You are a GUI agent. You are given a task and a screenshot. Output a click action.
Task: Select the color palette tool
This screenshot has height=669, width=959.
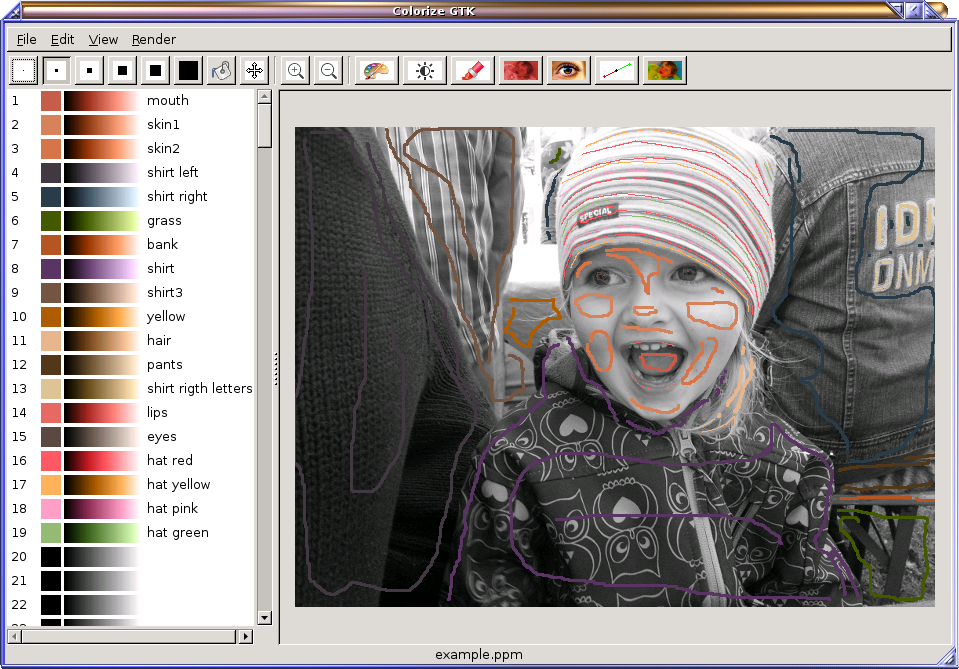pyautogui.click(x=376, y=70)
